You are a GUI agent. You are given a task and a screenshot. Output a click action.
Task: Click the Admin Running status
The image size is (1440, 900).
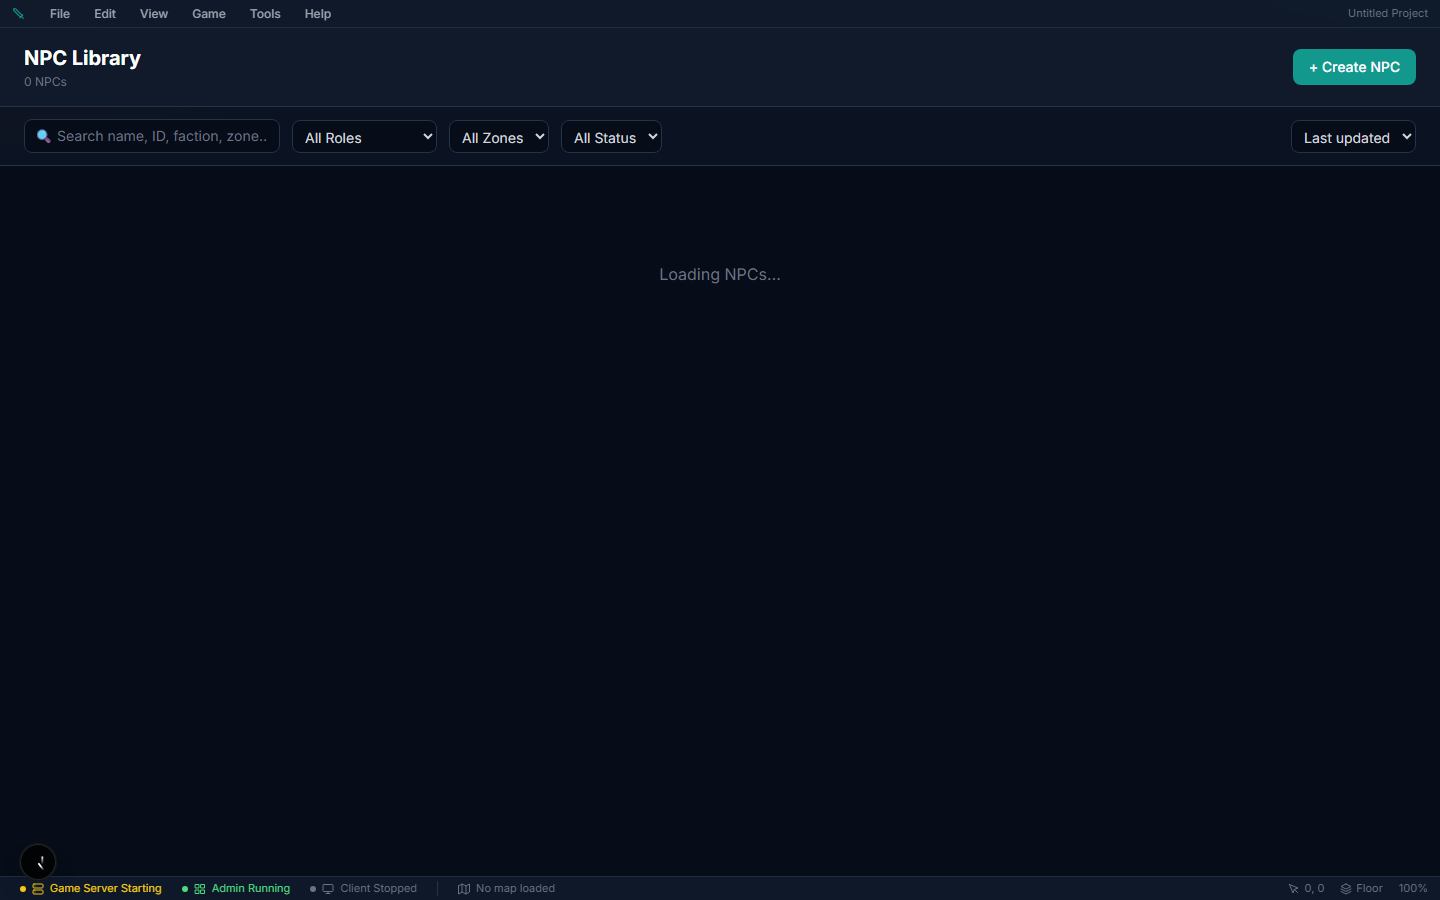coord(251,888)
